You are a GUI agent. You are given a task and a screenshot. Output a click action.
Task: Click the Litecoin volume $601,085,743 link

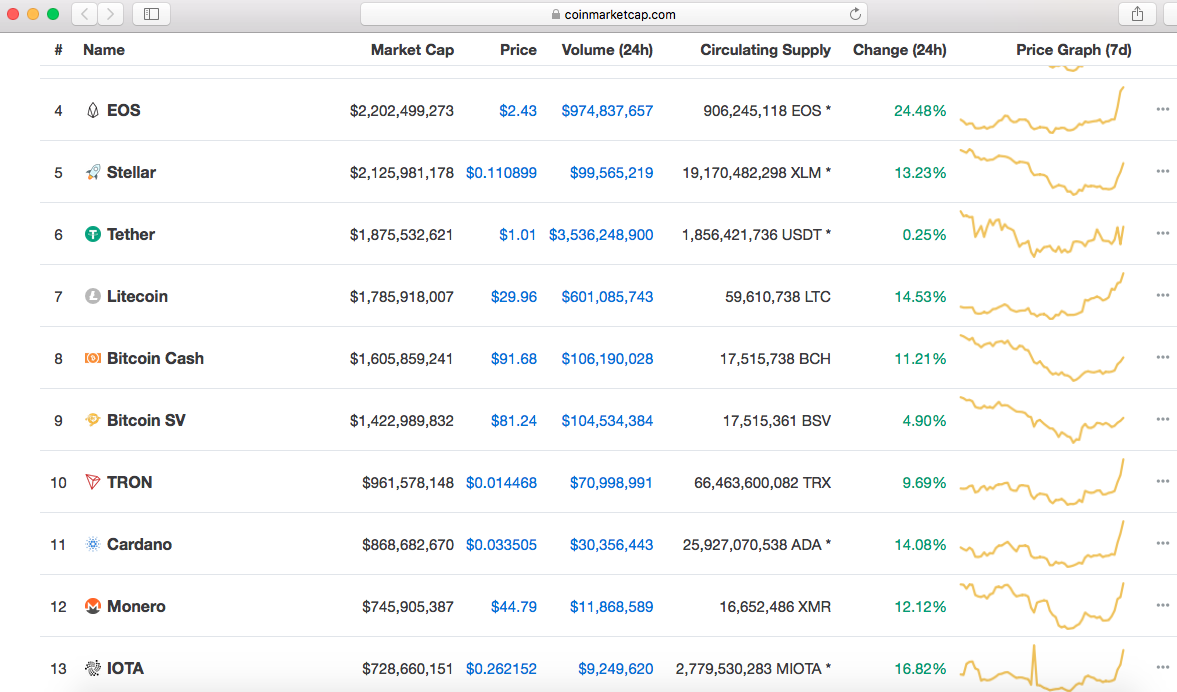pos(607,296)
